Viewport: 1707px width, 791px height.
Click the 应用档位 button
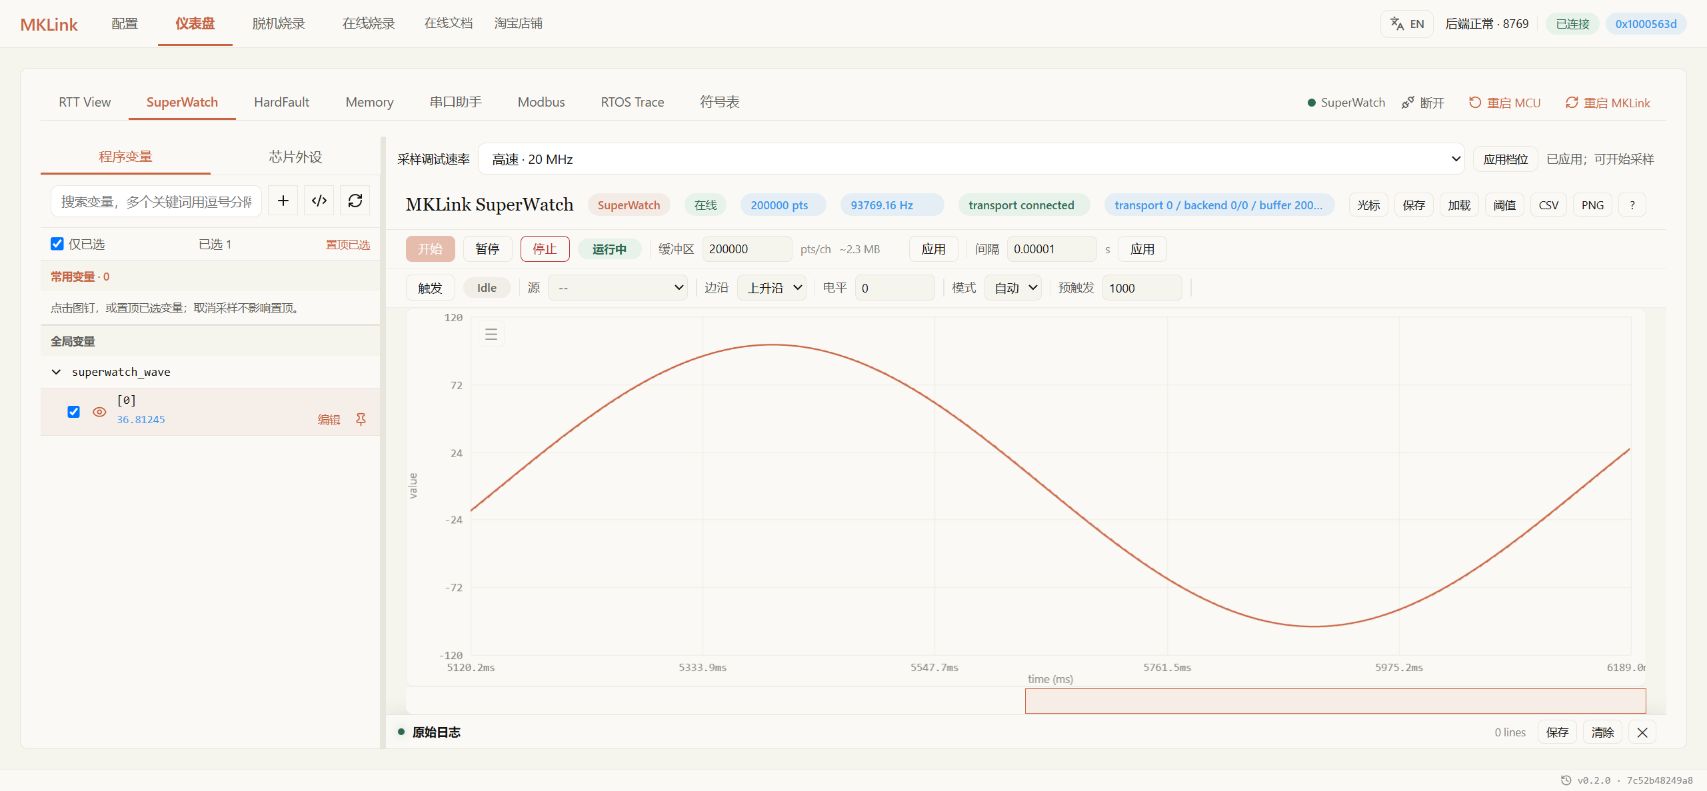click(1505, 159)
